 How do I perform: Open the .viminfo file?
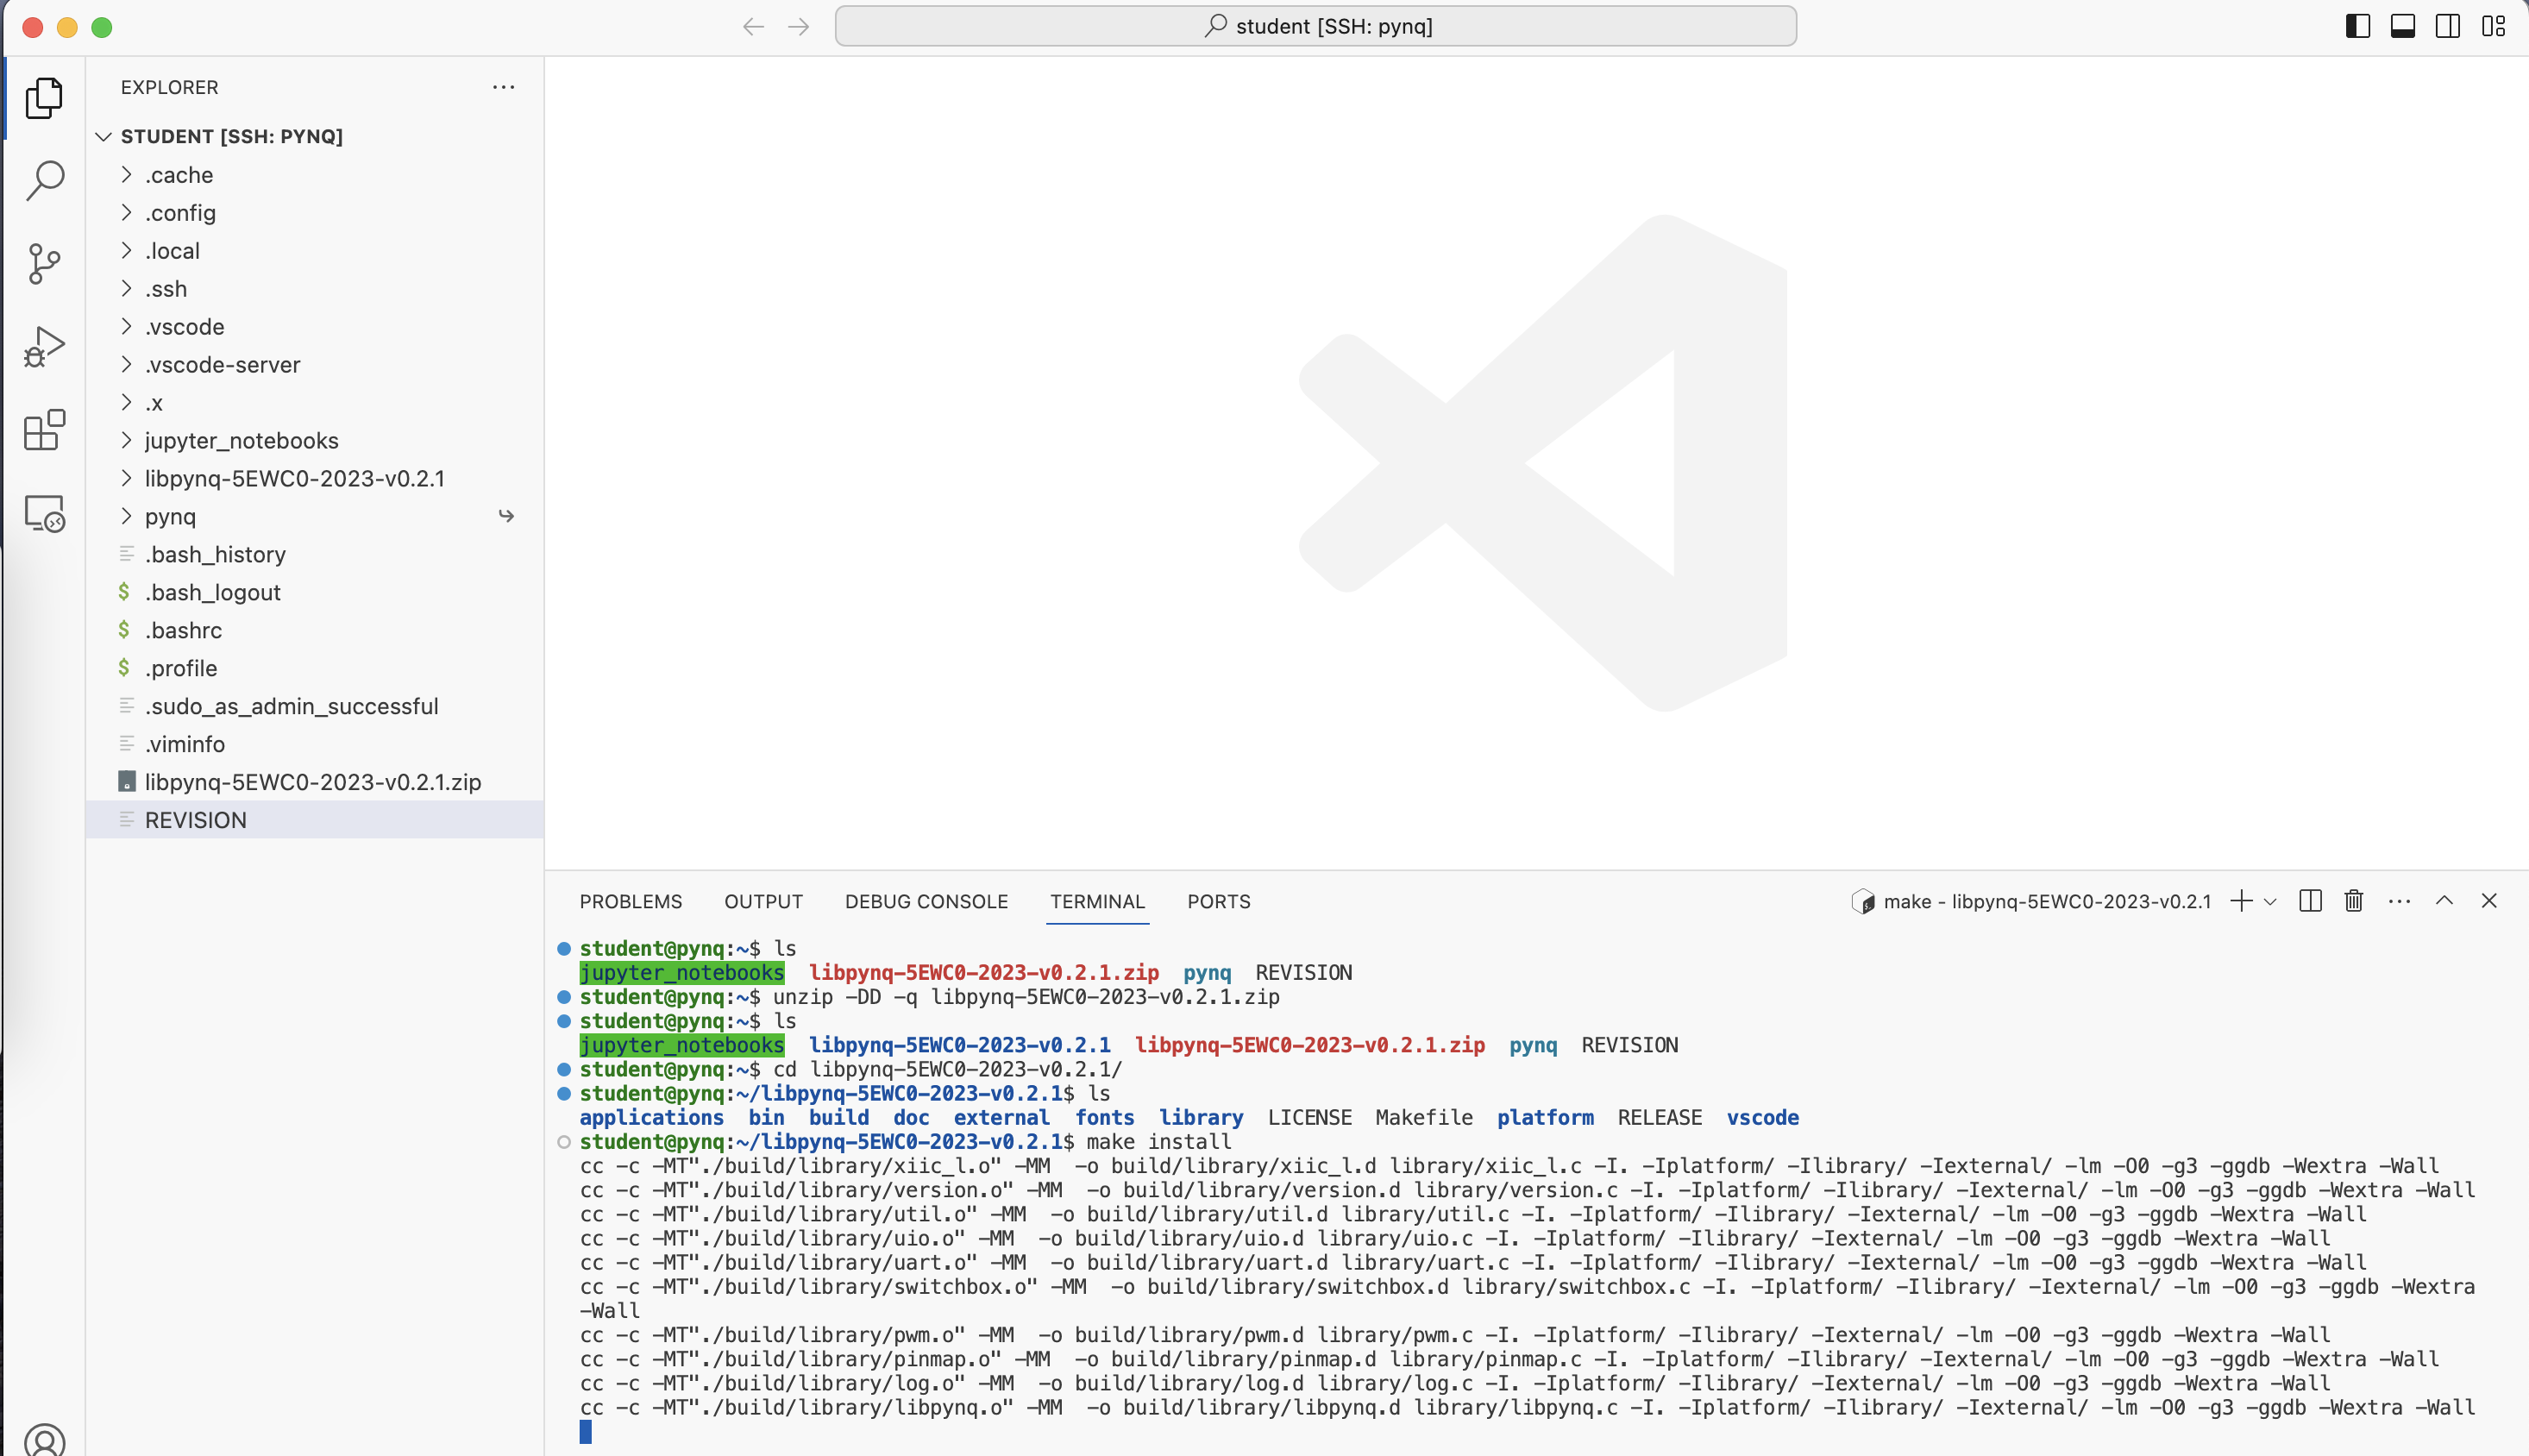click(x=315, y=745)
